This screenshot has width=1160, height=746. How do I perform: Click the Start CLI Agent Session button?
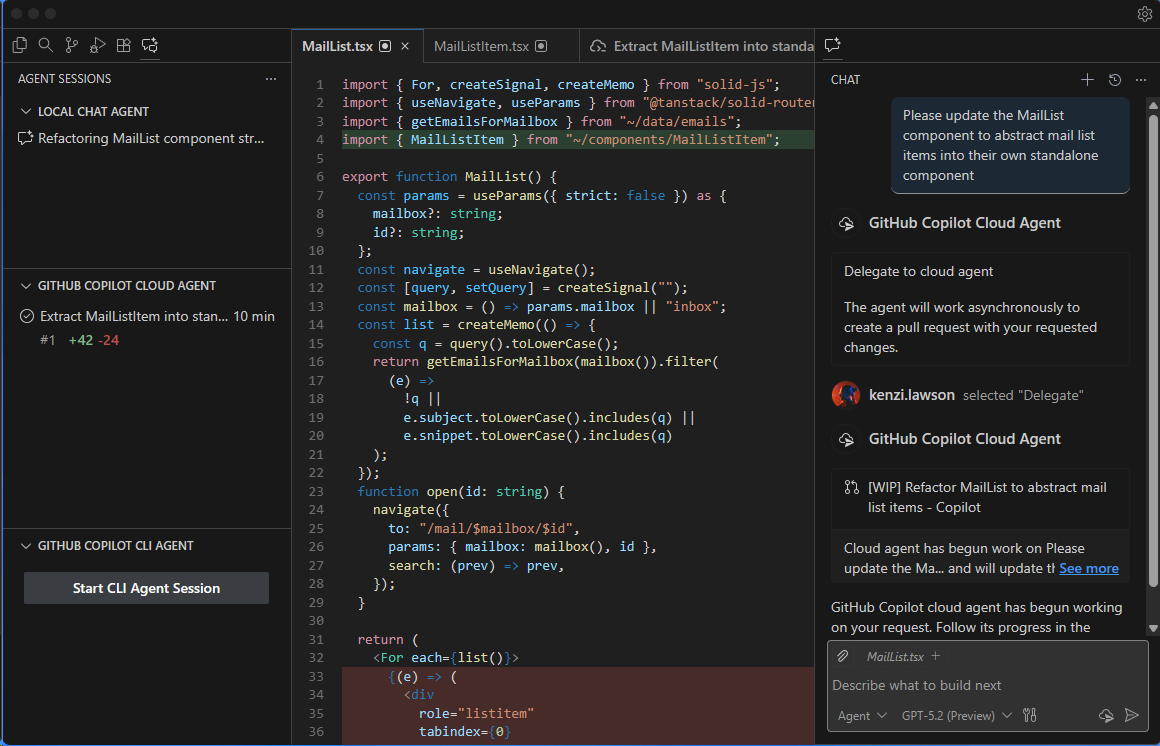[x=145, y=588]
